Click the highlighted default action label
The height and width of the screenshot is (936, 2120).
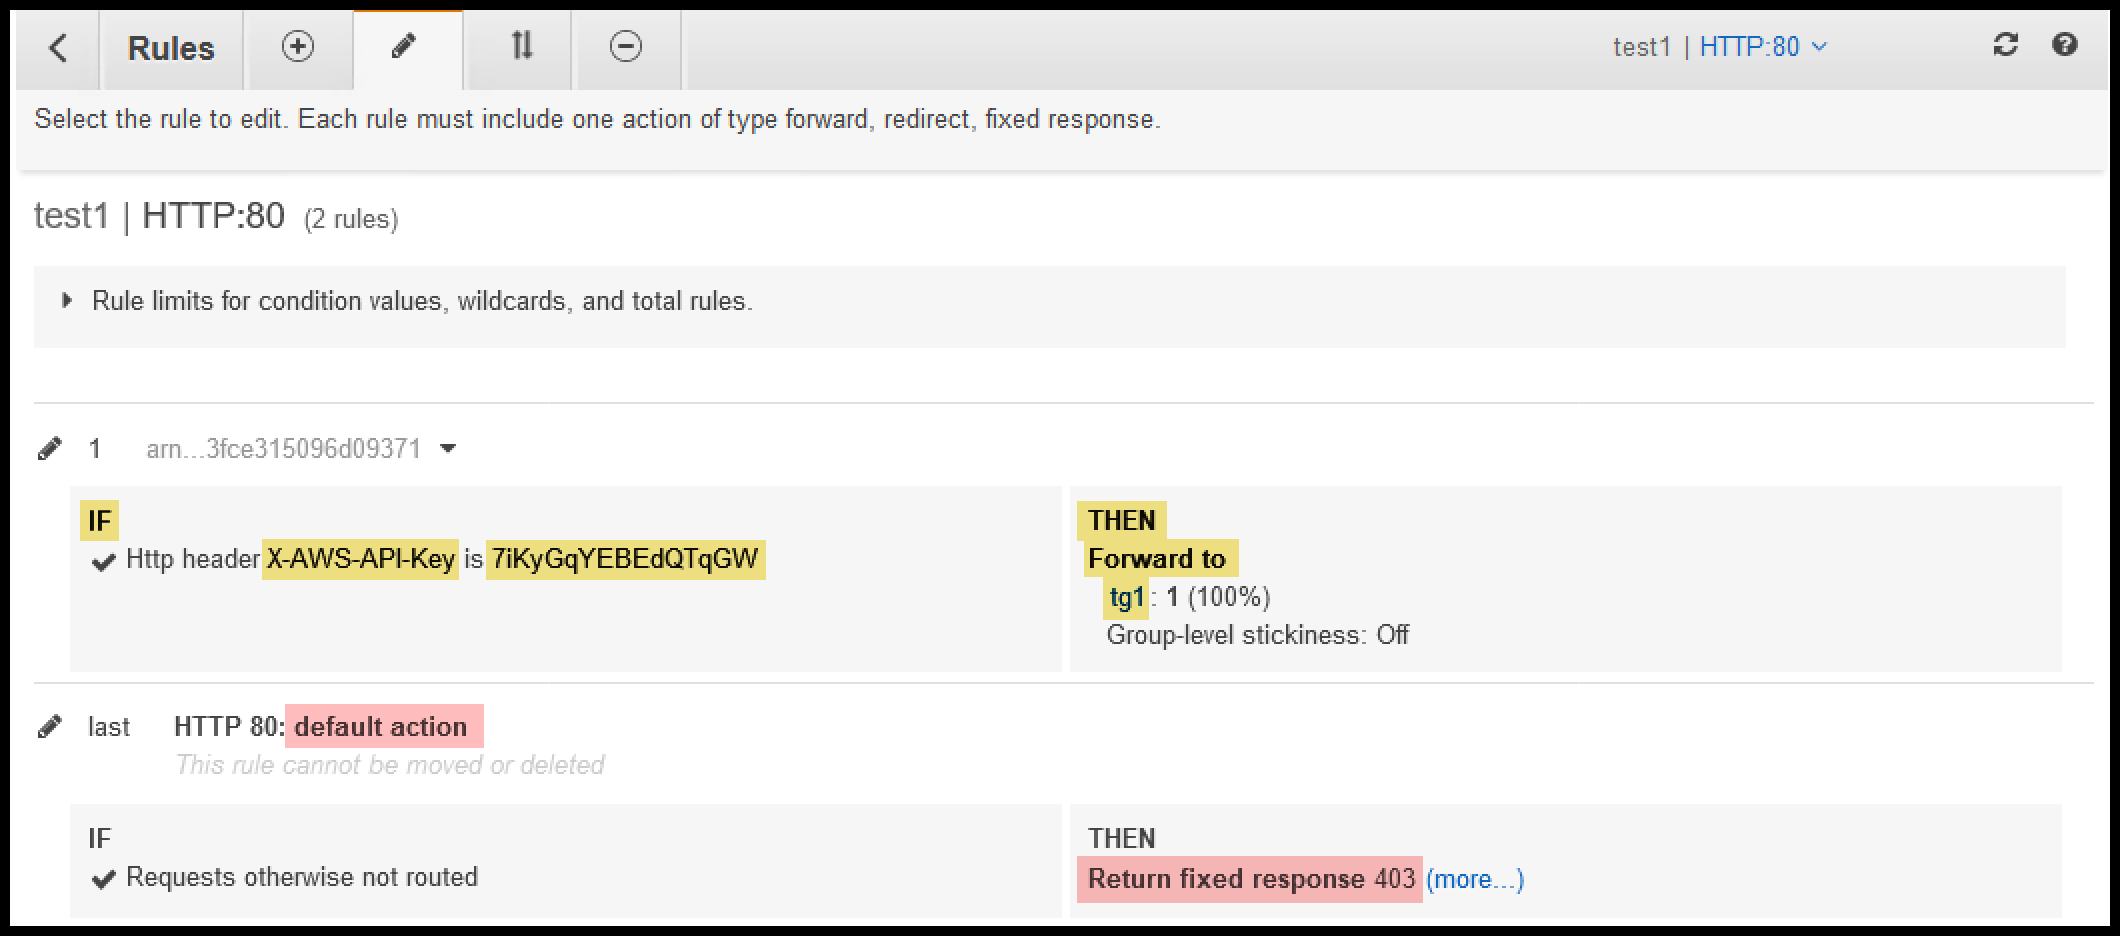pos(383,726)
